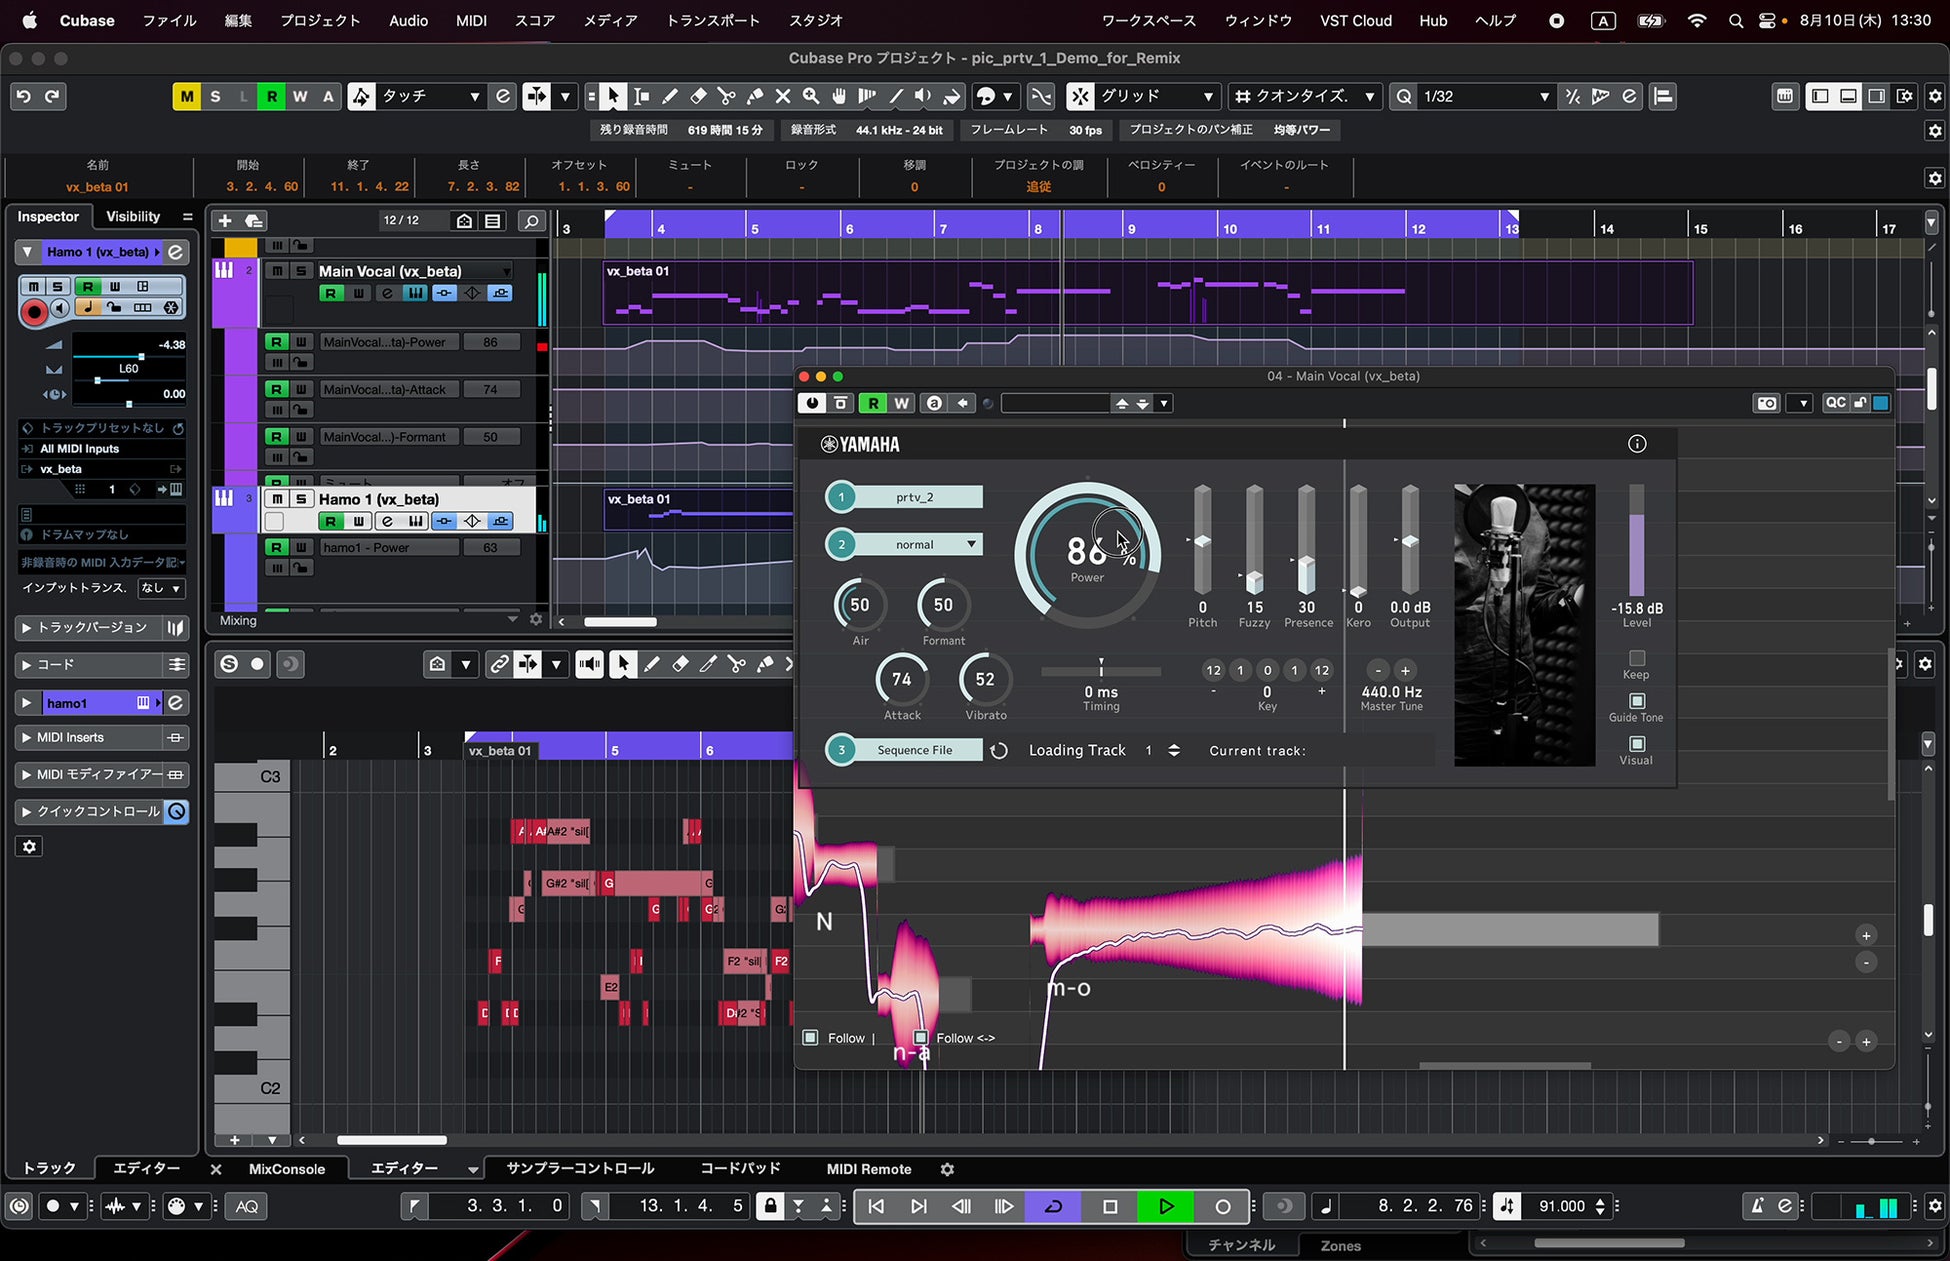Image resolution: width=1950 pixels, height=1261 pixels.
Task: Click the Sequence File reload icon
Action: [999, 750]
